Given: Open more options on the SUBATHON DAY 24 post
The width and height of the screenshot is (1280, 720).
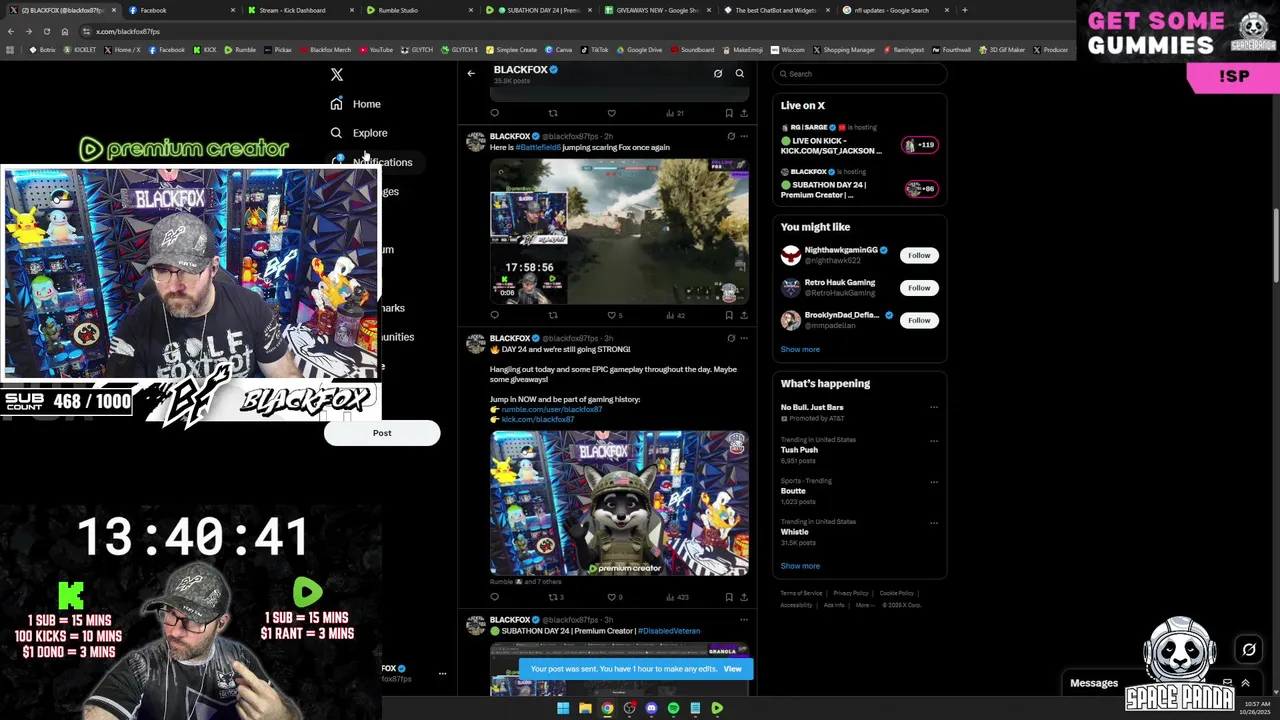Looking at the screenshot, I should click(743, 620).
